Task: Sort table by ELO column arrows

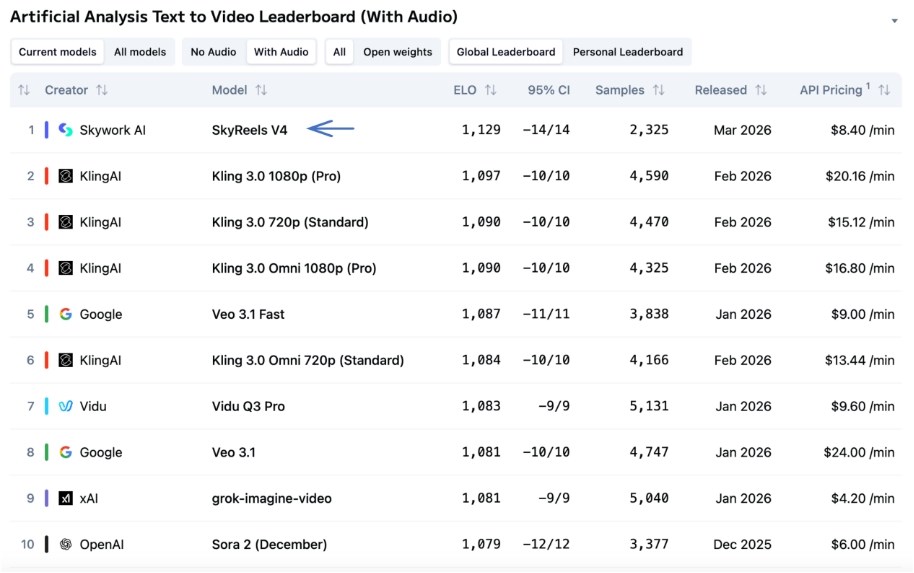Action: (x=490, y=90)
